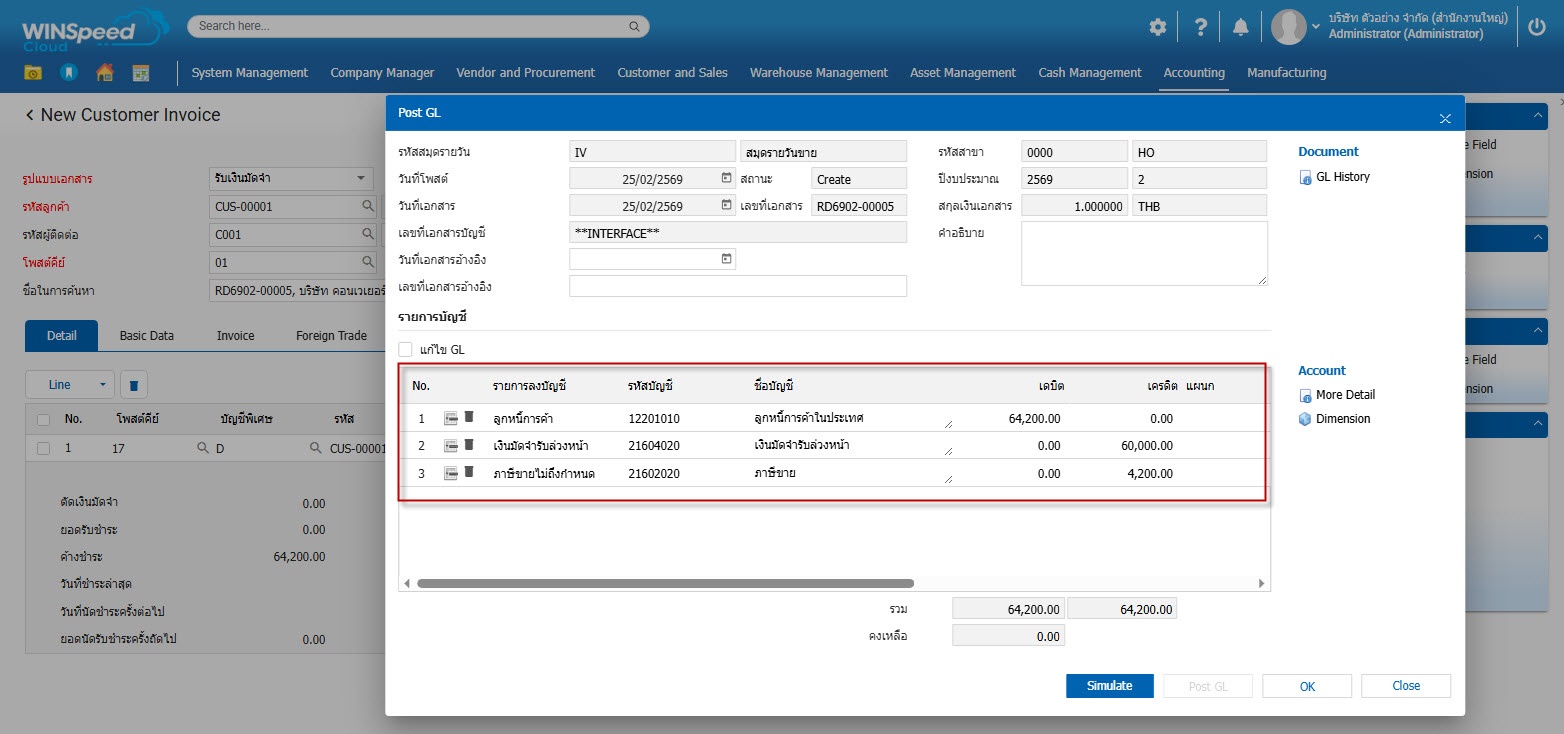Click the horizontal scrollbar in GL grid
1564x734 pixels.
coord(665,583)
